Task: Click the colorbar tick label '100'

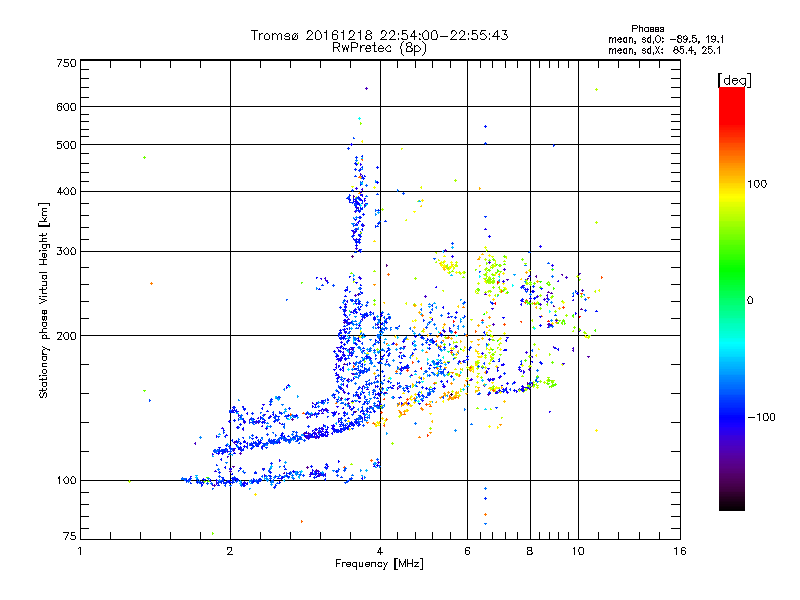Action: coord(757,184)
